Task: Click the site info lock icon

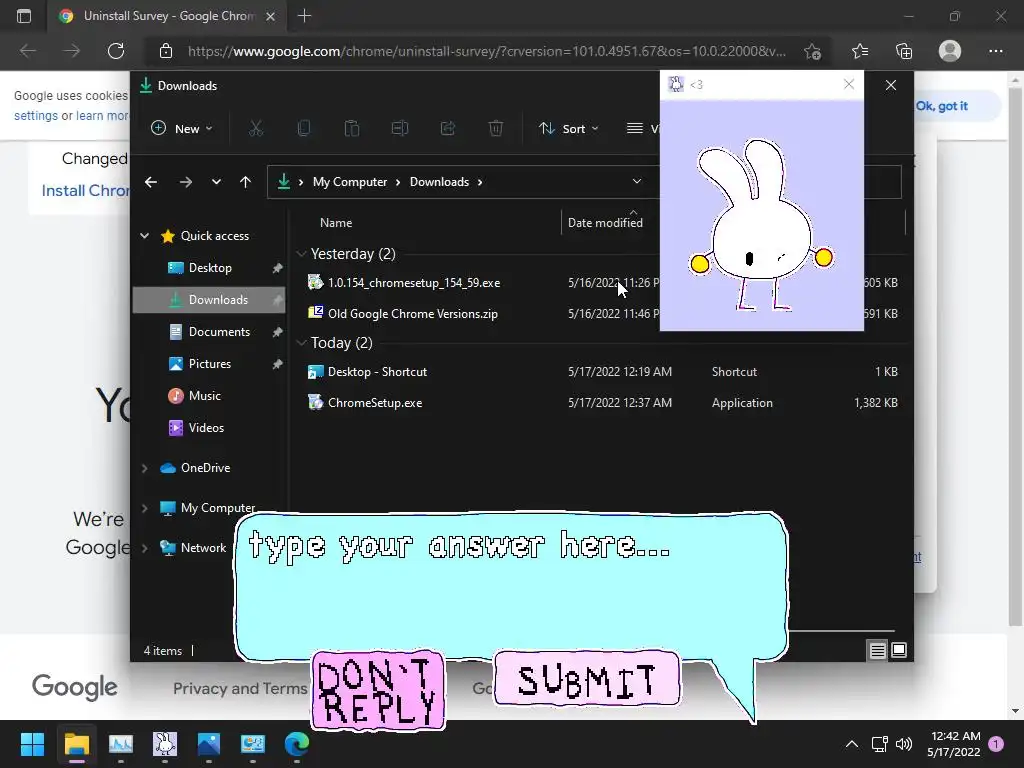Action: (166, 51)
